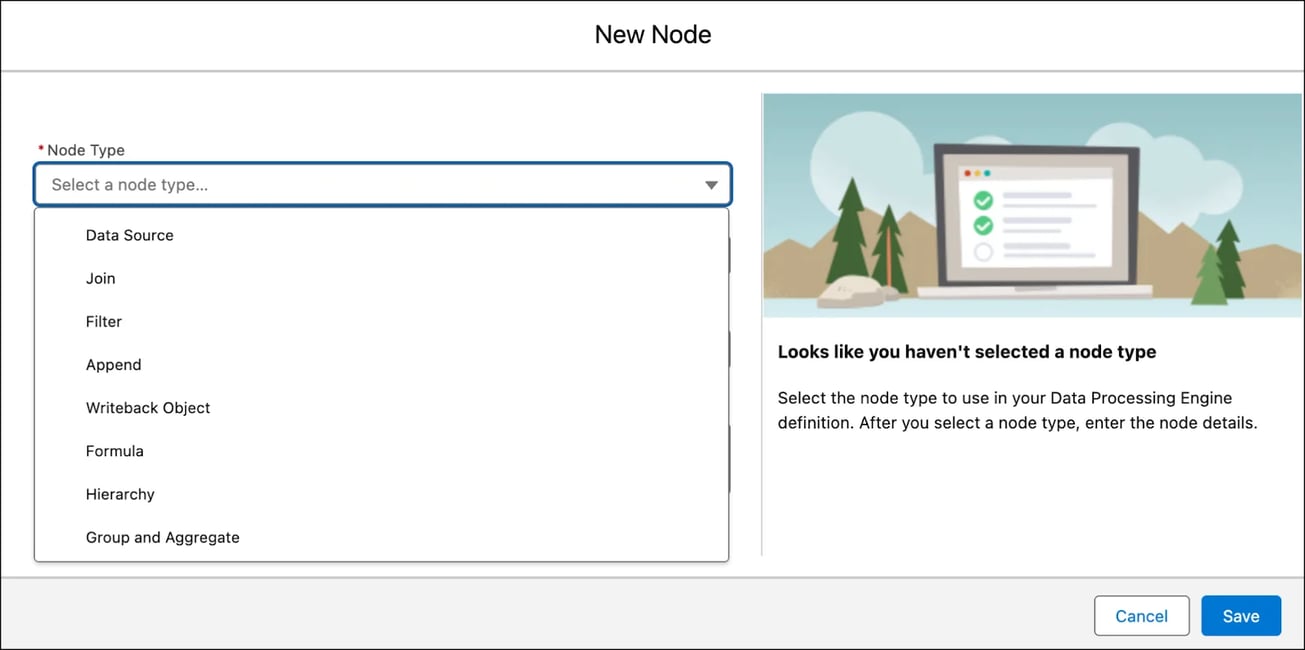Viewport: 1305px width, 650px height.
Task: Click the second green checkmark in illustration
Action: tap(983, 225)
